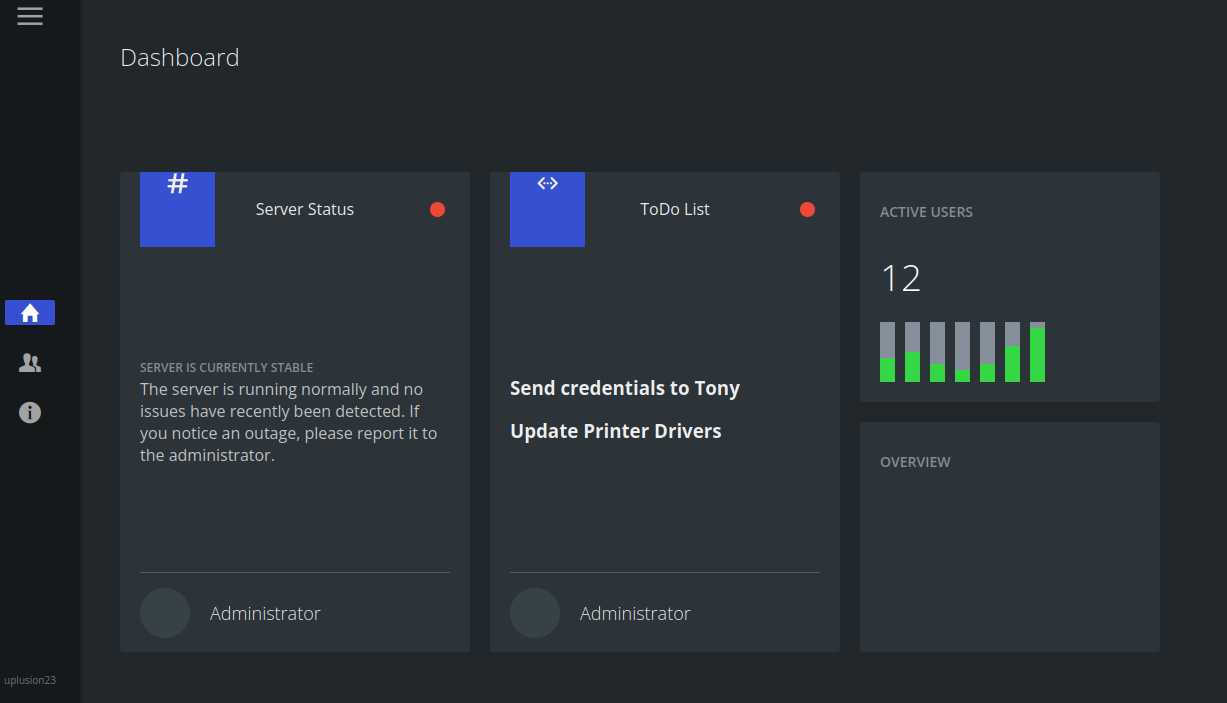The width and height of the screenshot is (1227, 703).
Task: Click the red dot on Server Status
Action: [437, 209]
